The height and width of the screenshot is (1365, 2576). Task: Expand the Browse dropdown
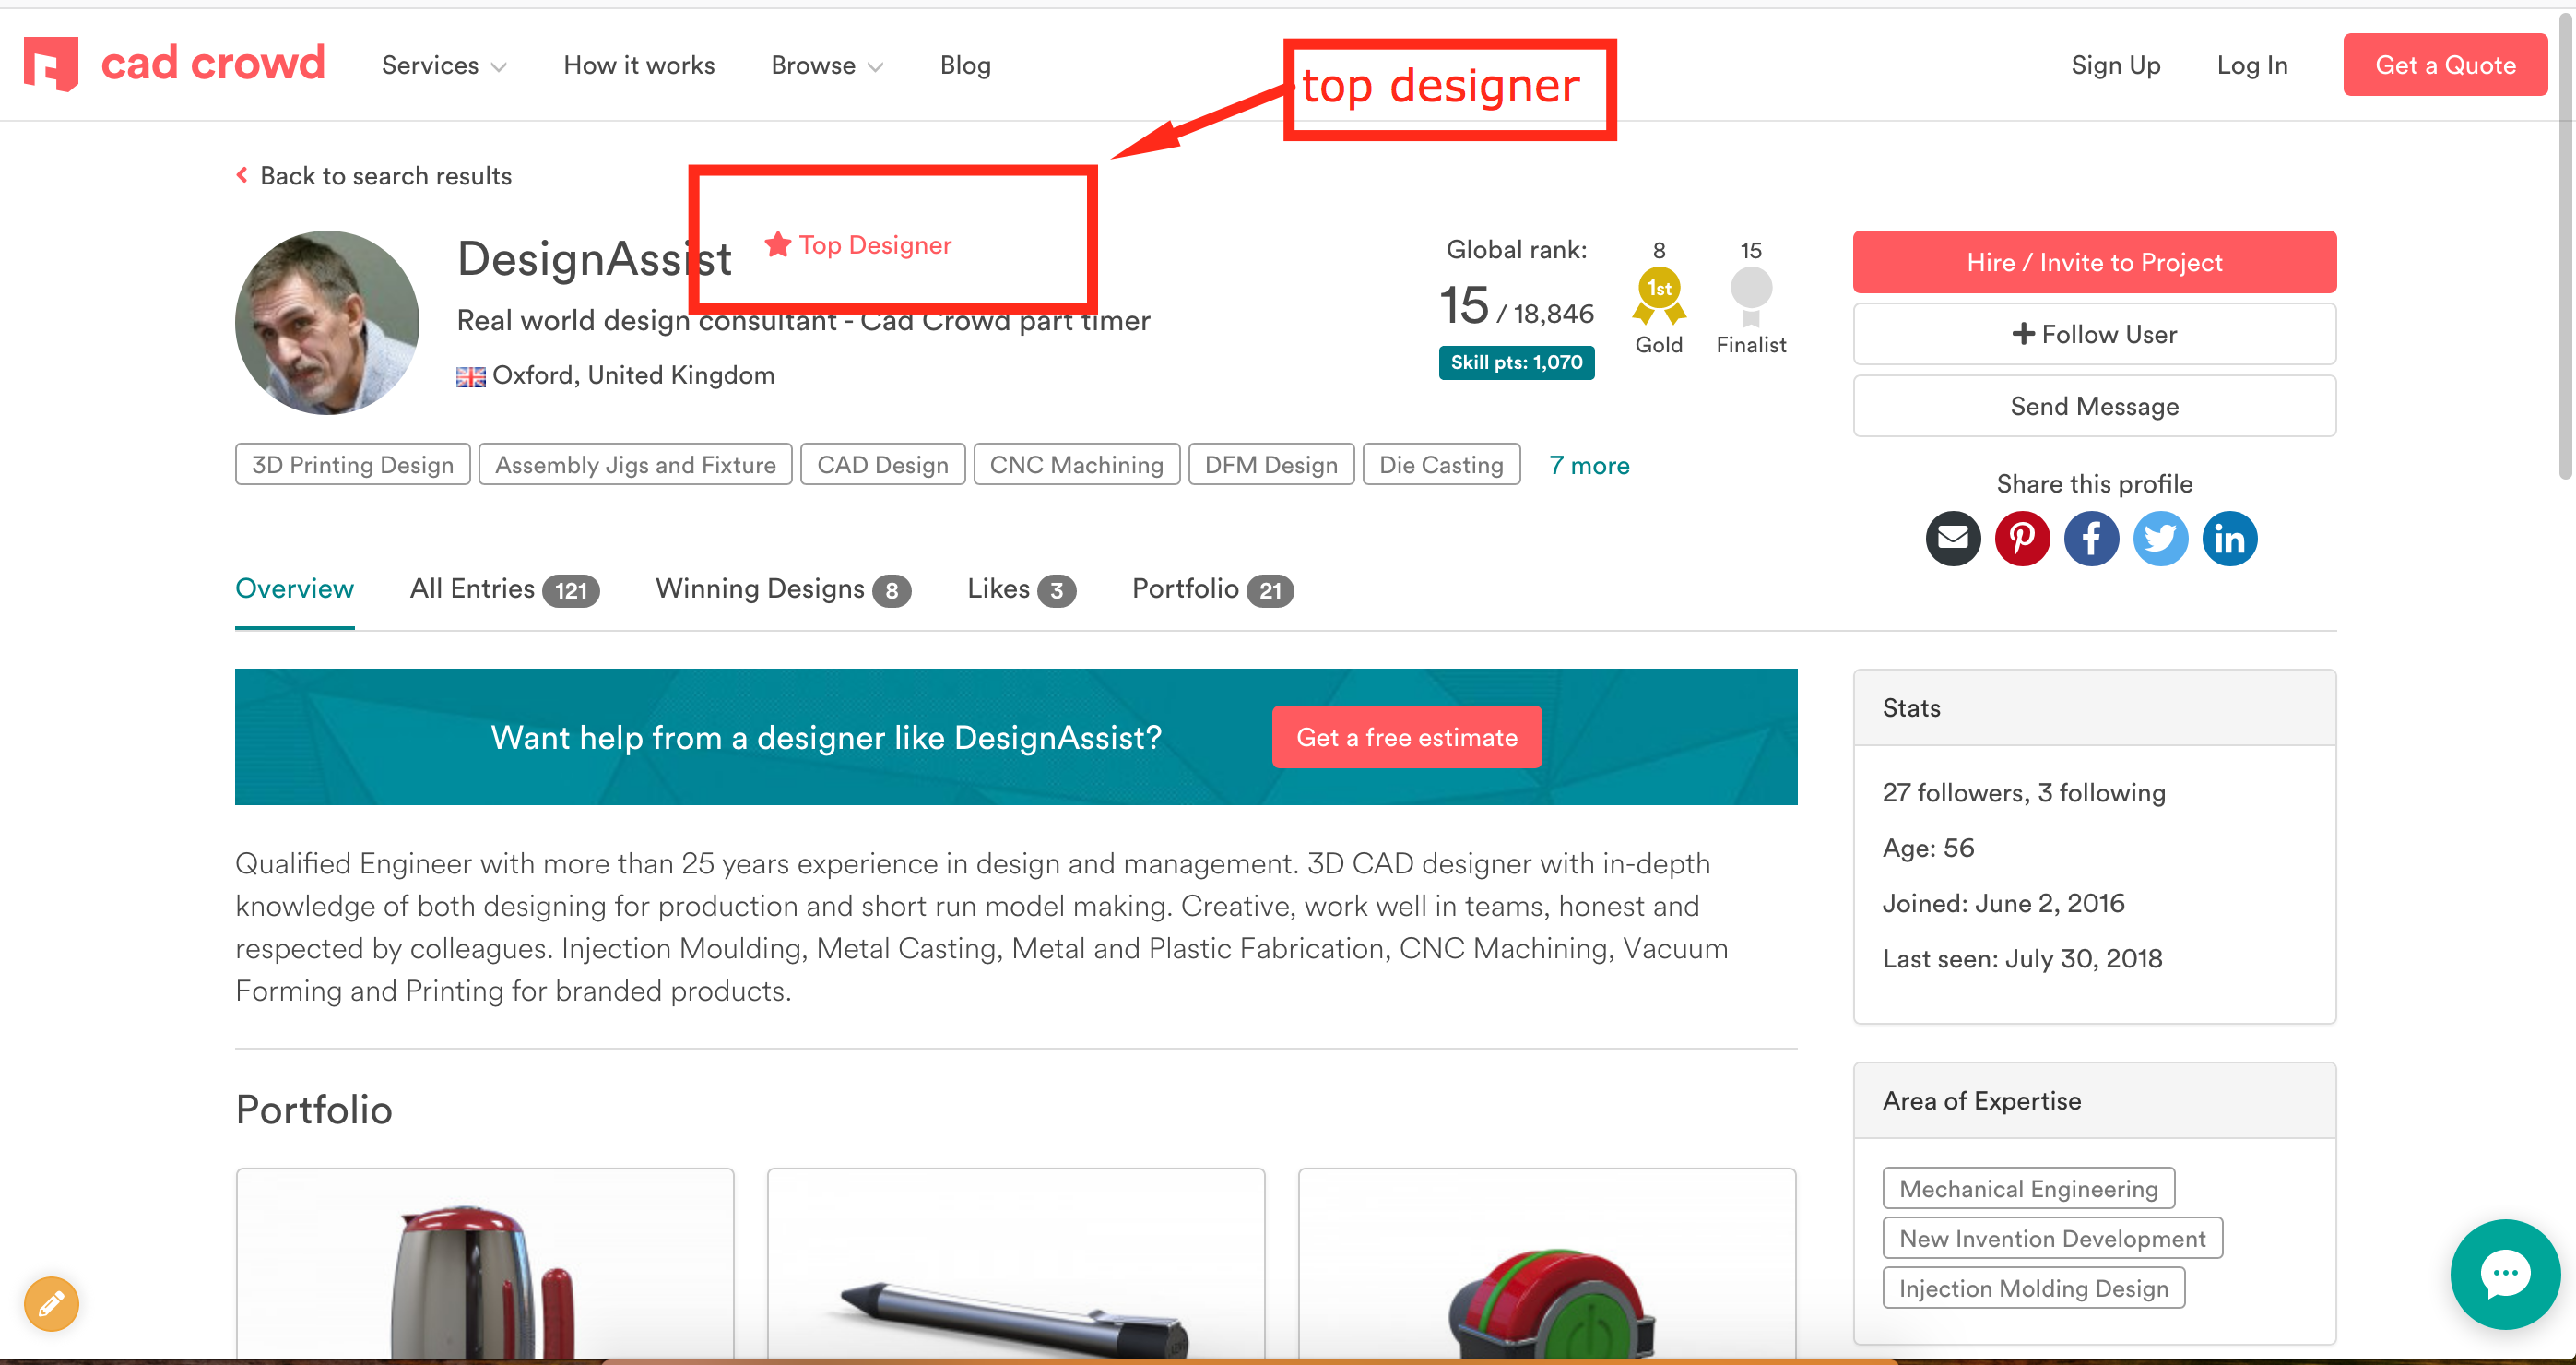tap(826, 64)
